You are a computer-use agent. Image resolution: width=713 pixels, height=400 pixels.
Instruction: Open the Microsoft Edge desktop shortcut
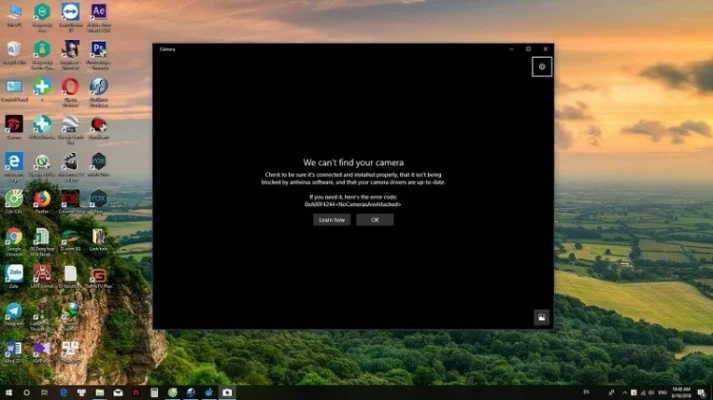14,161
